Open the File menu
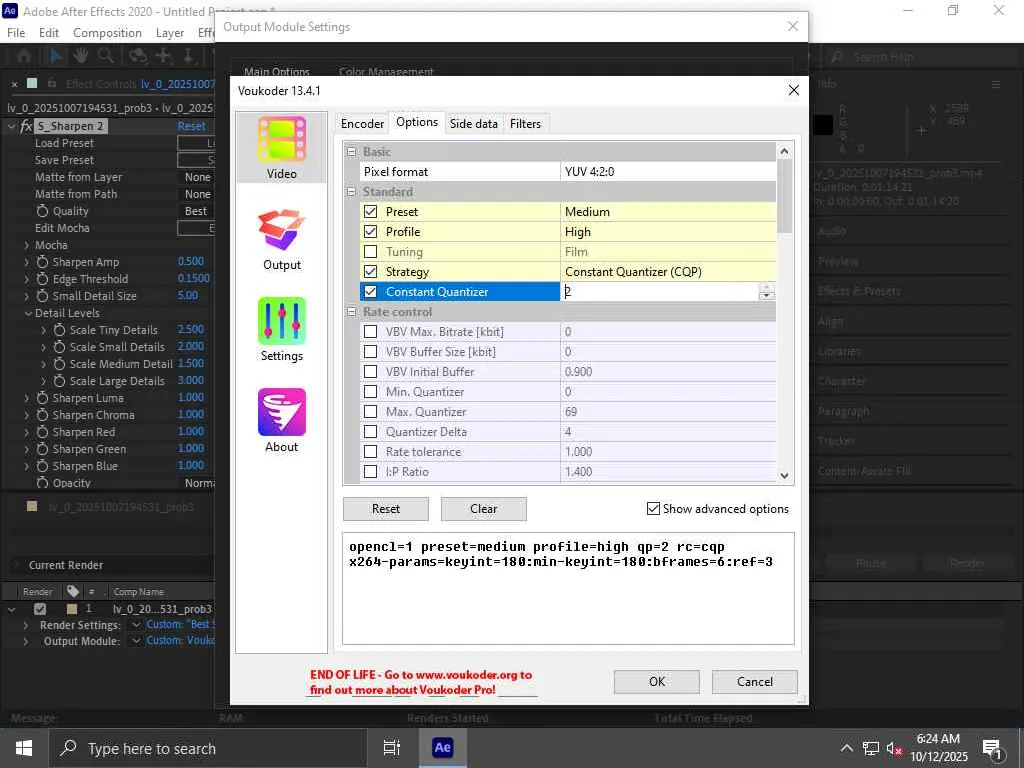The image size is (1024, 768). click(16, 33)
